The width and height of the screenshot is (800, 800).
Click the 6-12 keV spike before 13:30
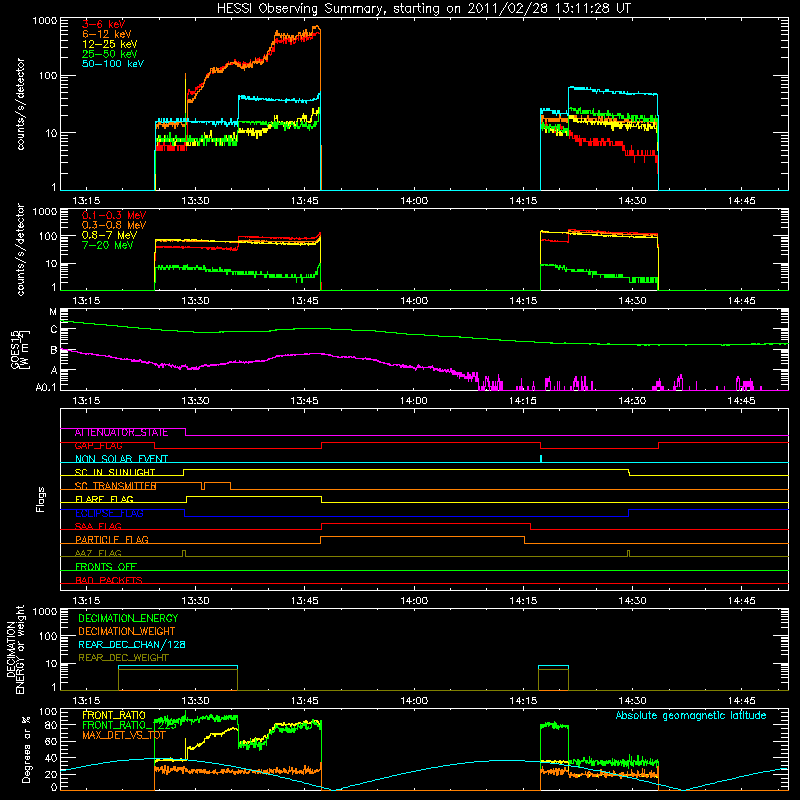(x=186, y=97)
